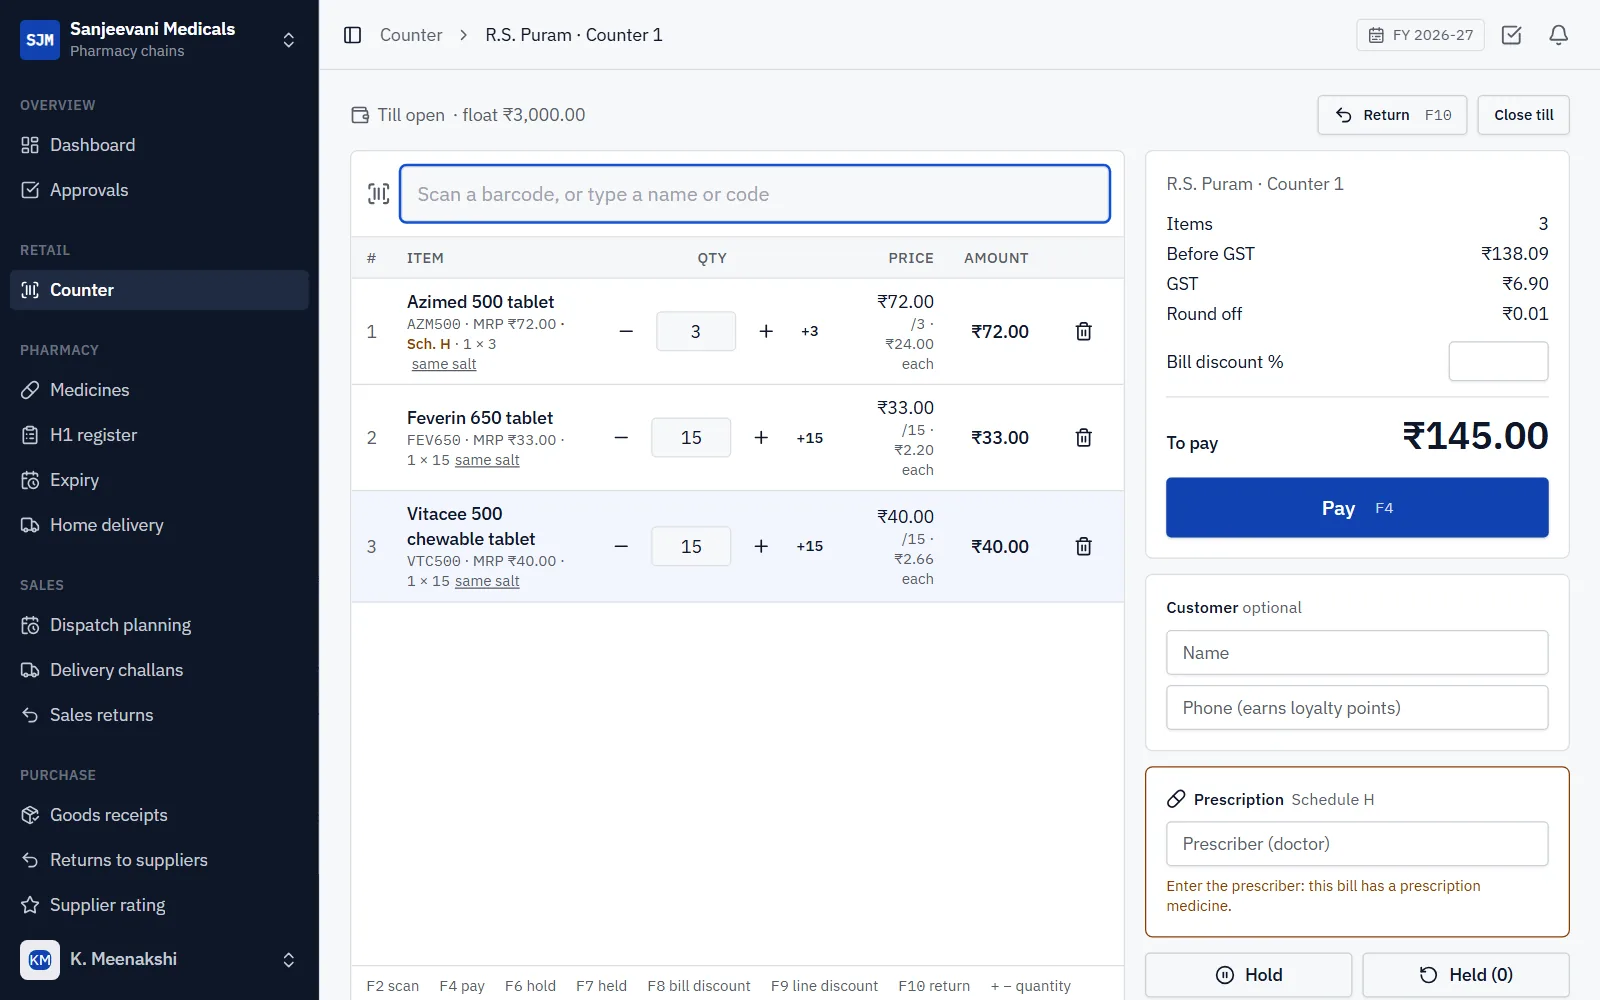Screen dimensions: 1600x1000
Task: Delete Feverin 650 tablet line
Action: click(x=1083, y=437)
